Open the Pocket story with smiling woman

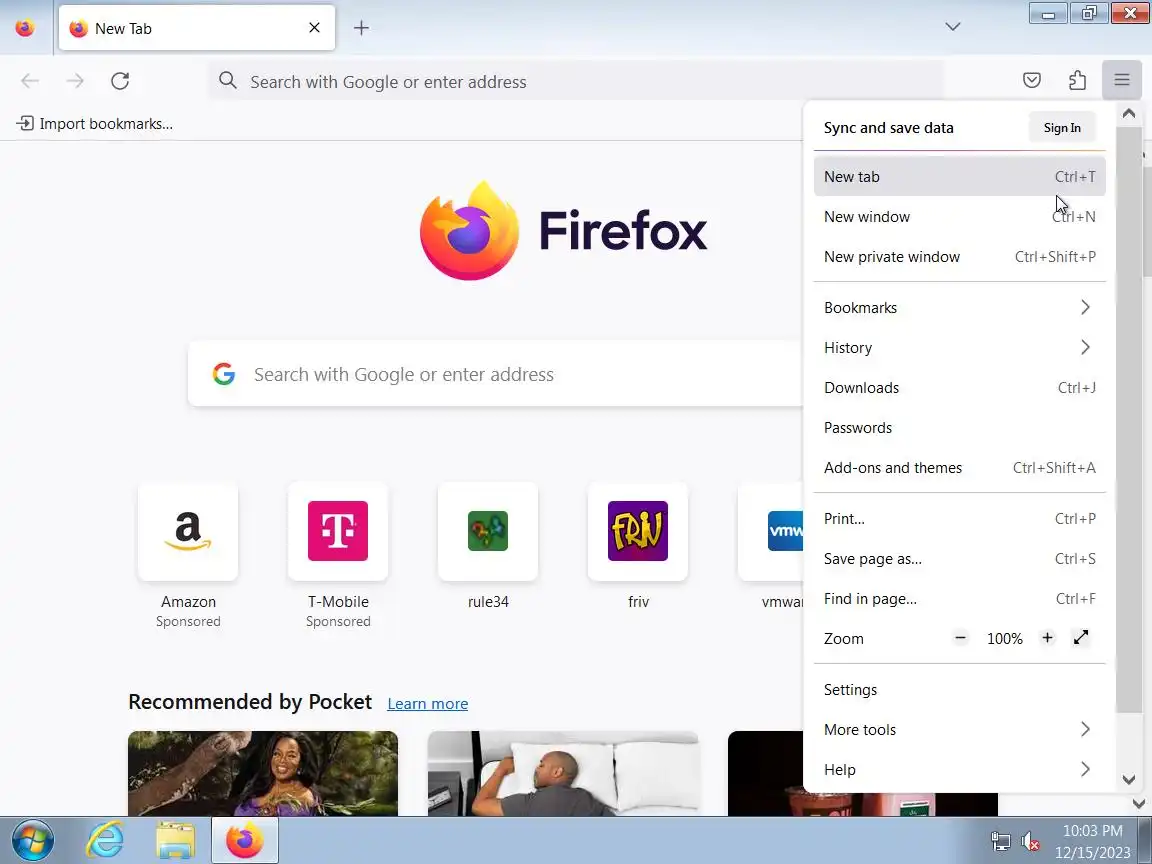point(263,773)
